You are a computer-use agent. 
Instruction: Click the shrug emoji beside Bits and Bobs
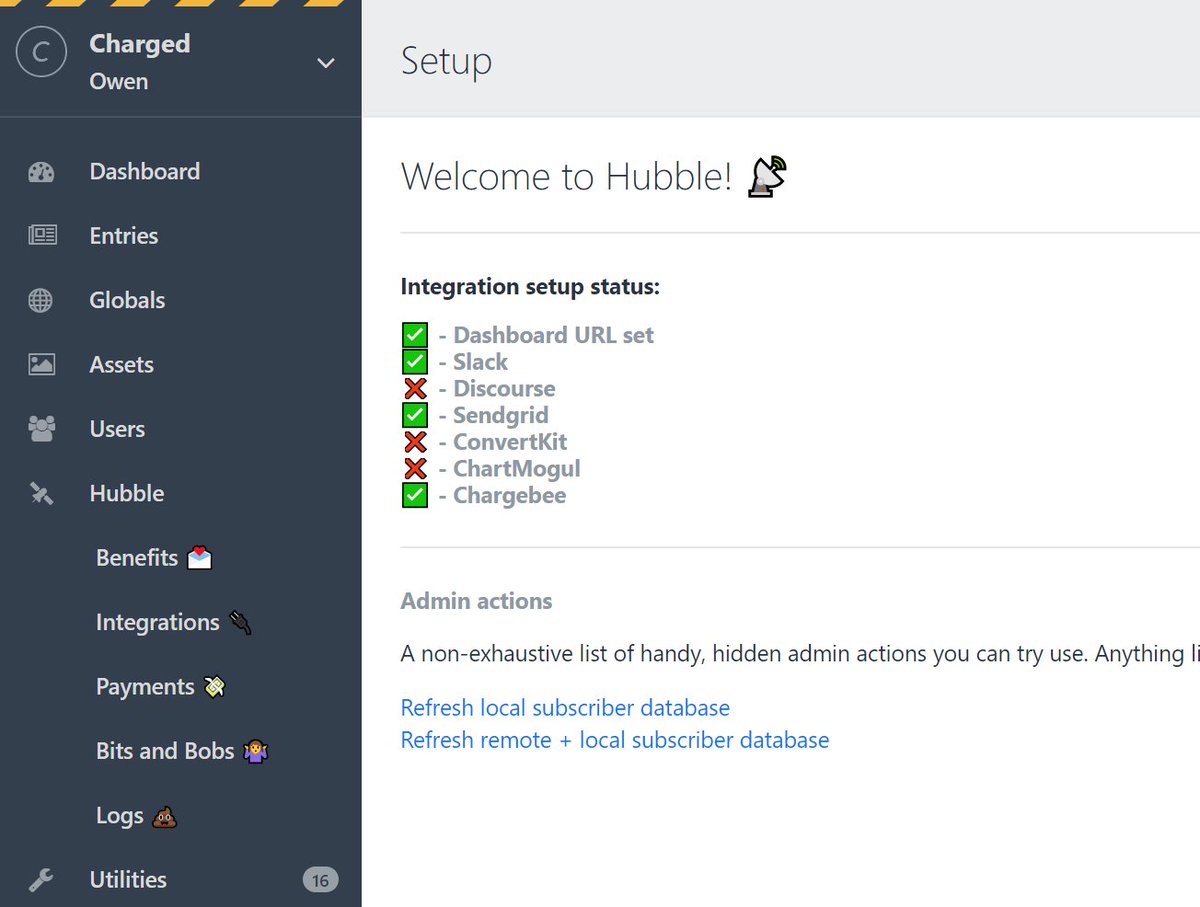tap(256, 751)
